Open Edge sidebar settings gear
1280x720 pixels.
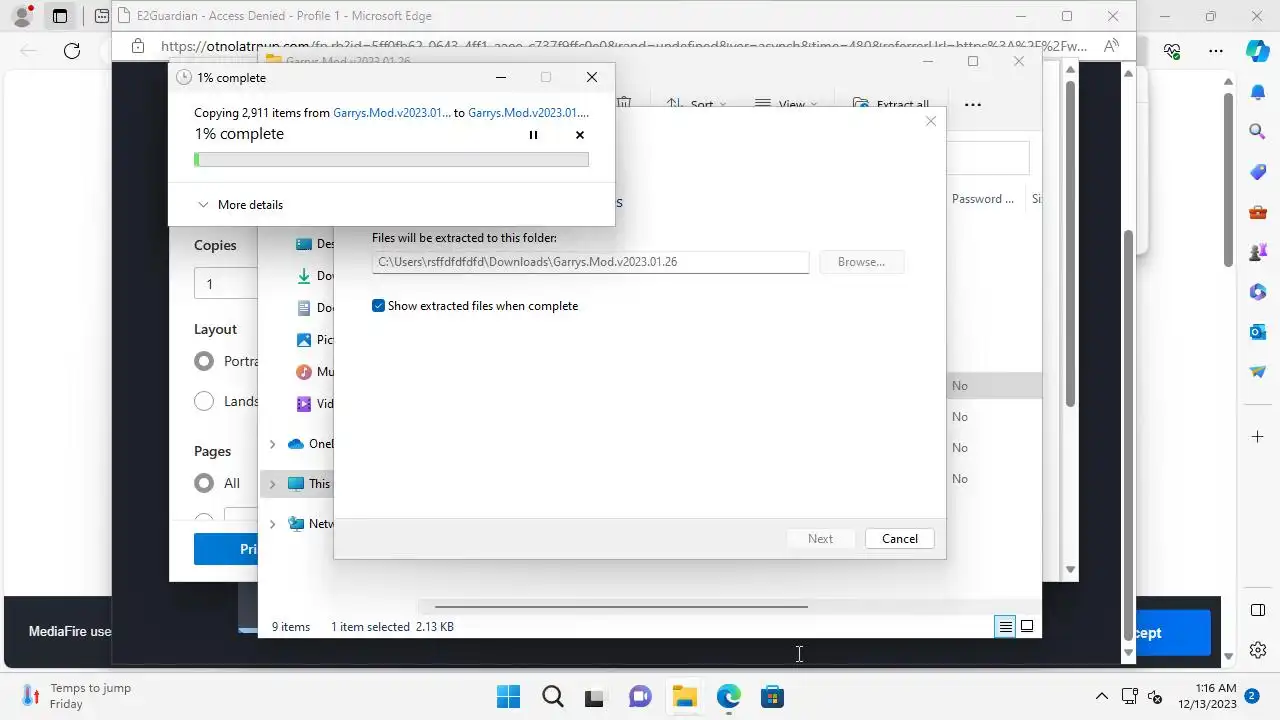pyautogui.click(x=1258, y=651)
